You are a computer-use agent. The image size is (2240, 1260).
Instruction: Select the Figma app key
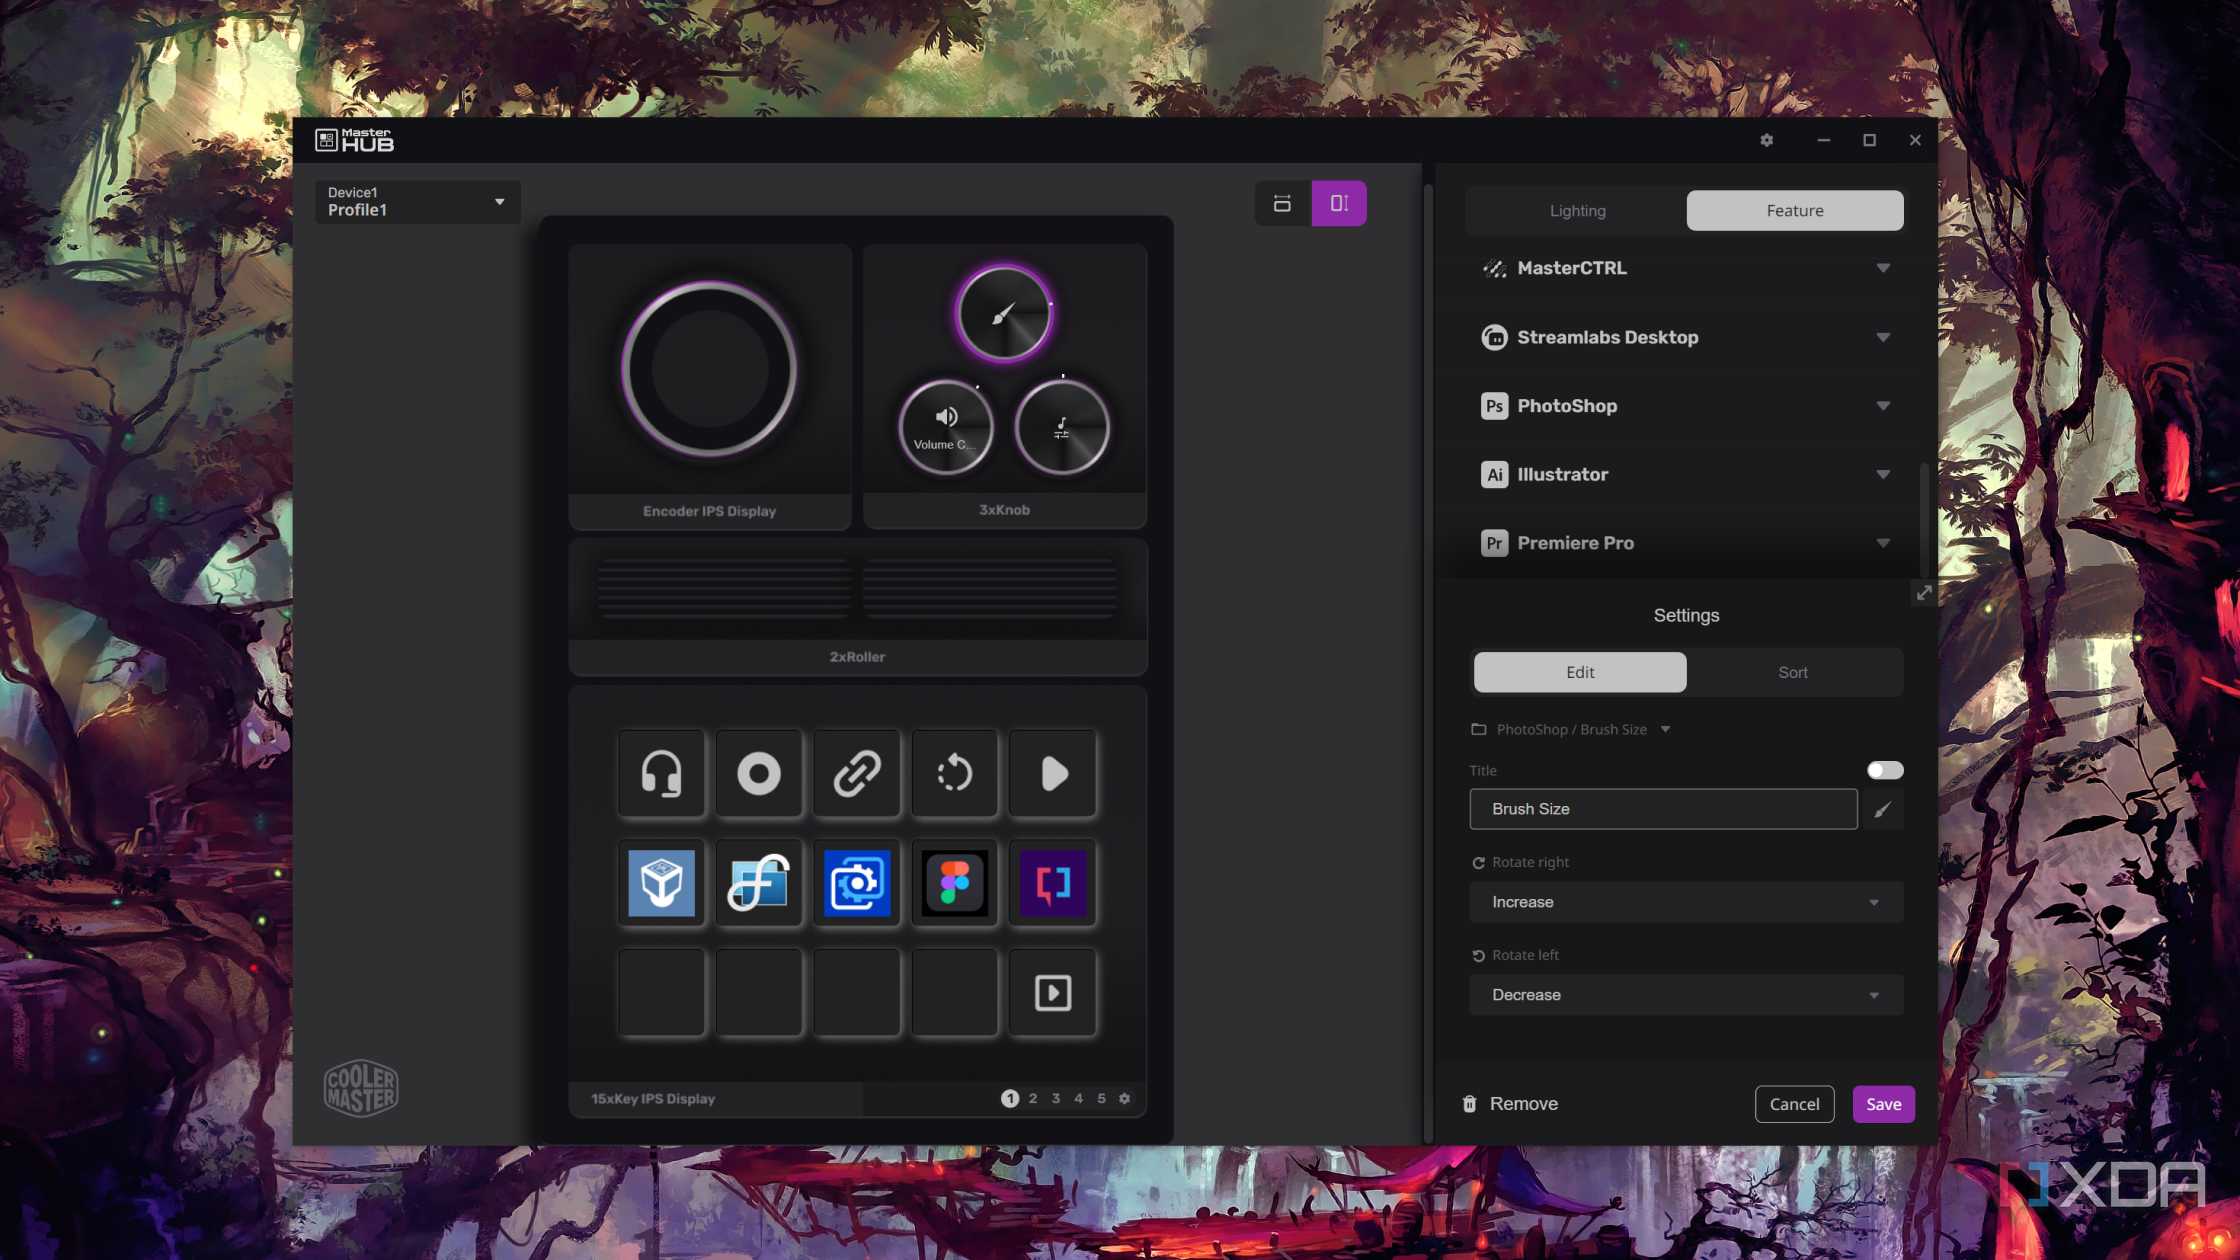(955, 883)
